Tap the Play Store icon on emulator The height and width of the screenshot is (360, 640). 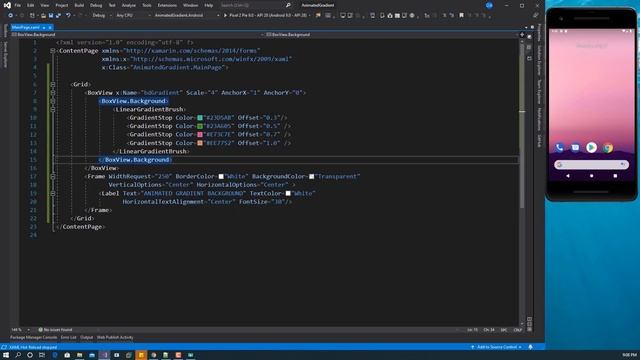tap(591, 148)
